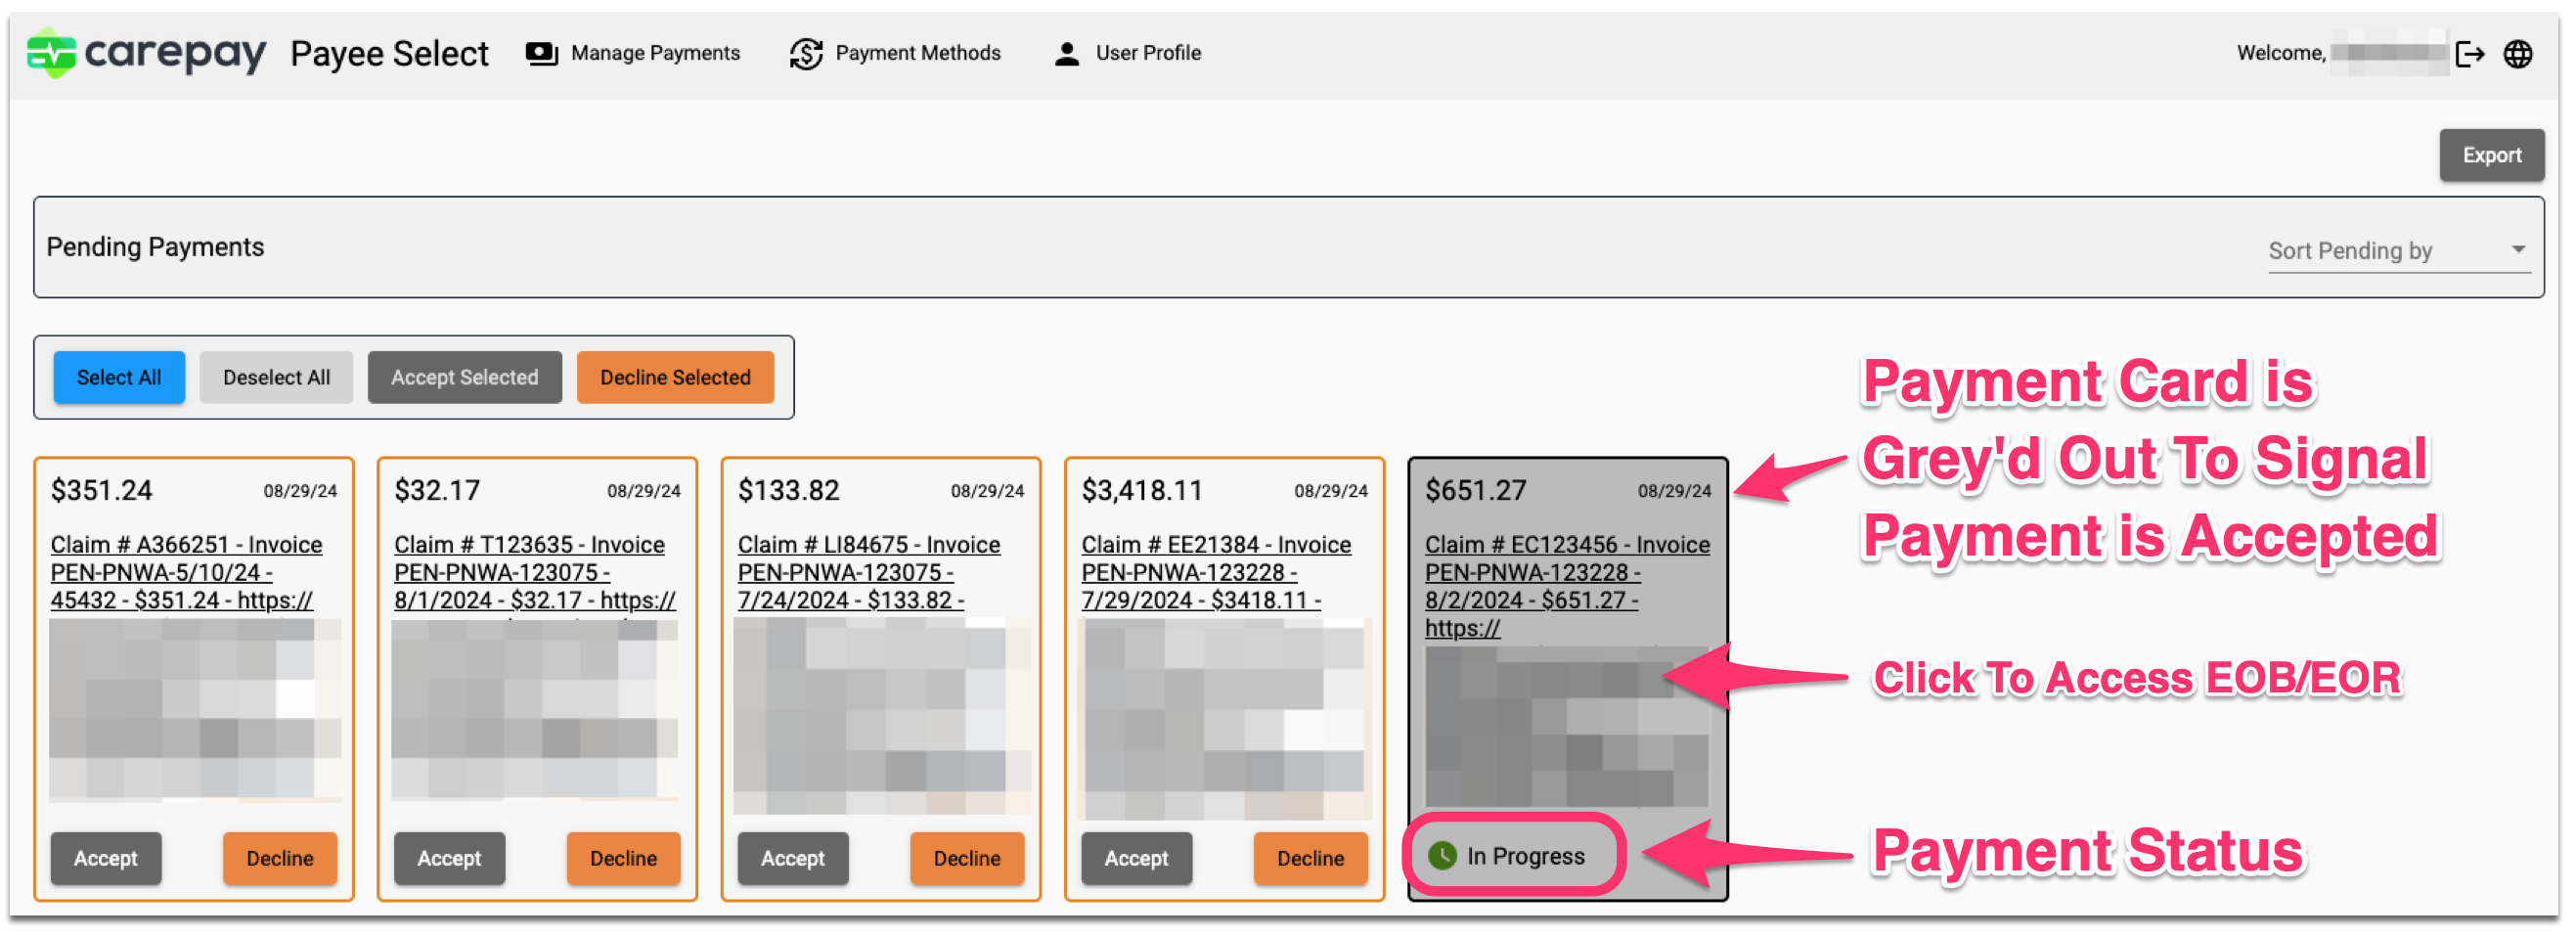Viewport: 2576px width, 935px height.
Task: Click the logout arrow icon
Action: [x=2469, y=54]
